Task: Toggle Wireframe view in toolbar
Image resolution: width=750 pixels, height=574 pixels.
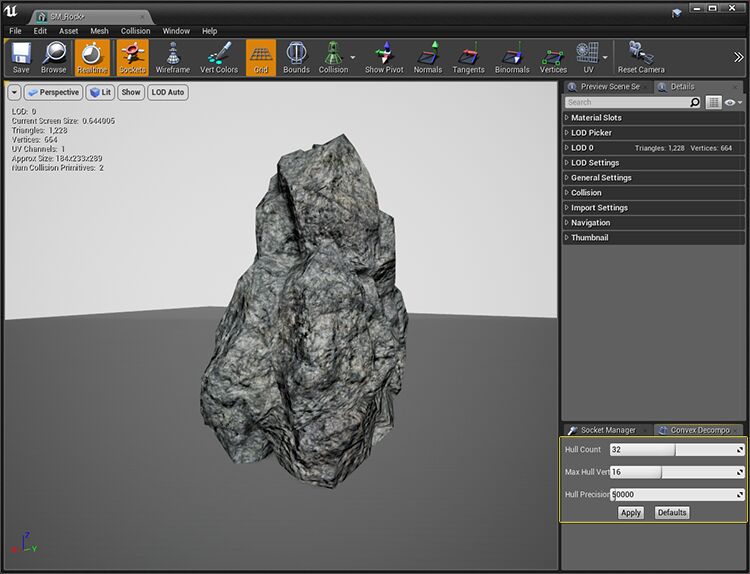Action: point(172,57)
